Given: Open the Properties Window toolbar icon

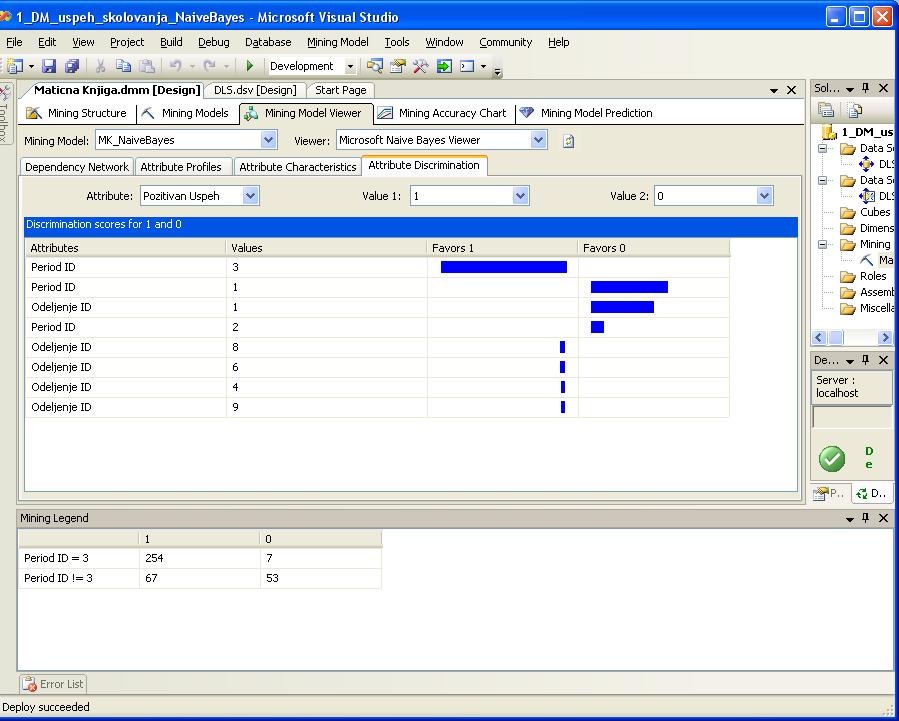Looking at the screenshot, I should click(x=397, y=66).
